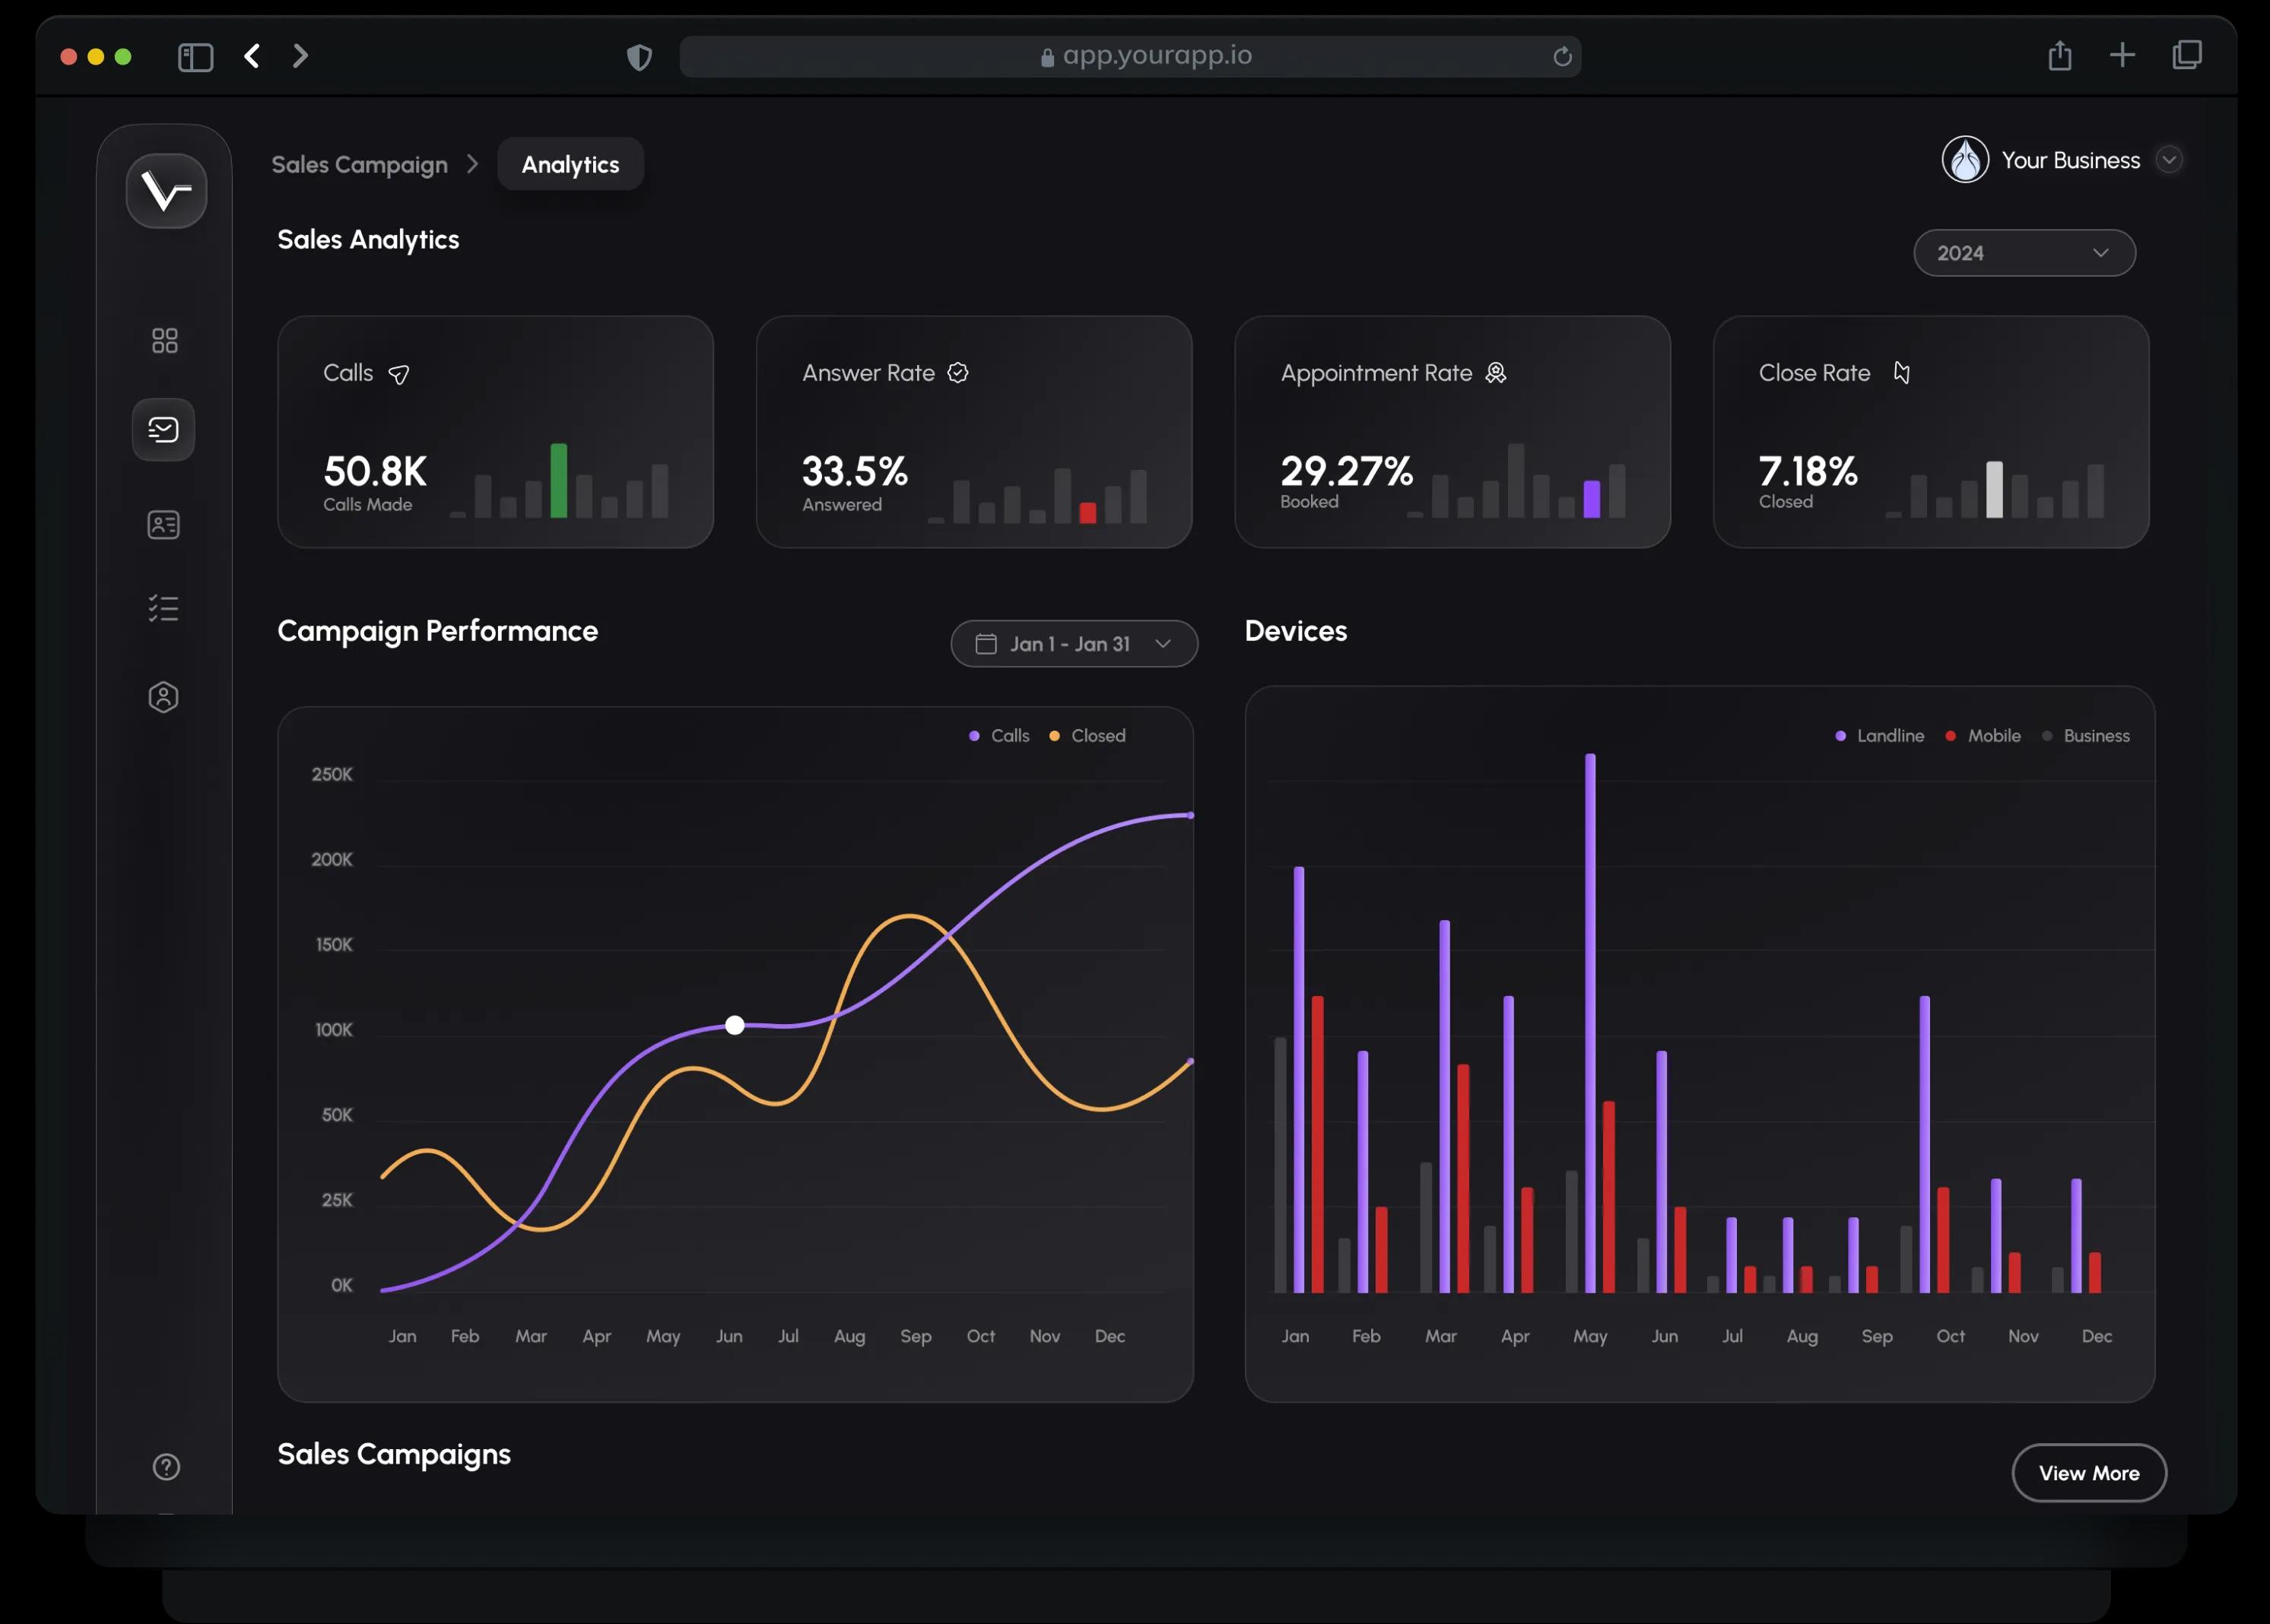Click the red bar in Answer Rate mini chart
The width and height of the screenshot is (2270, 1624).
click(1088, 513)
